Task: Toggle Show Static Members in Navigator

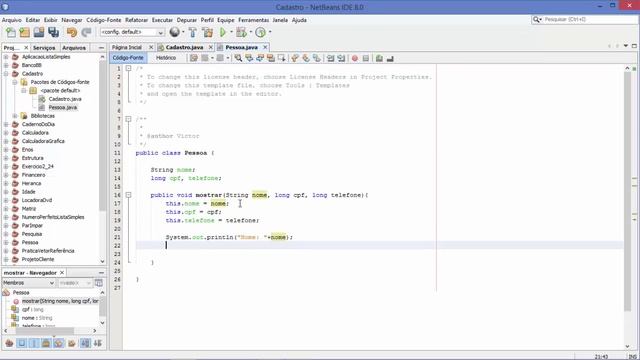Action: [34, 343]
